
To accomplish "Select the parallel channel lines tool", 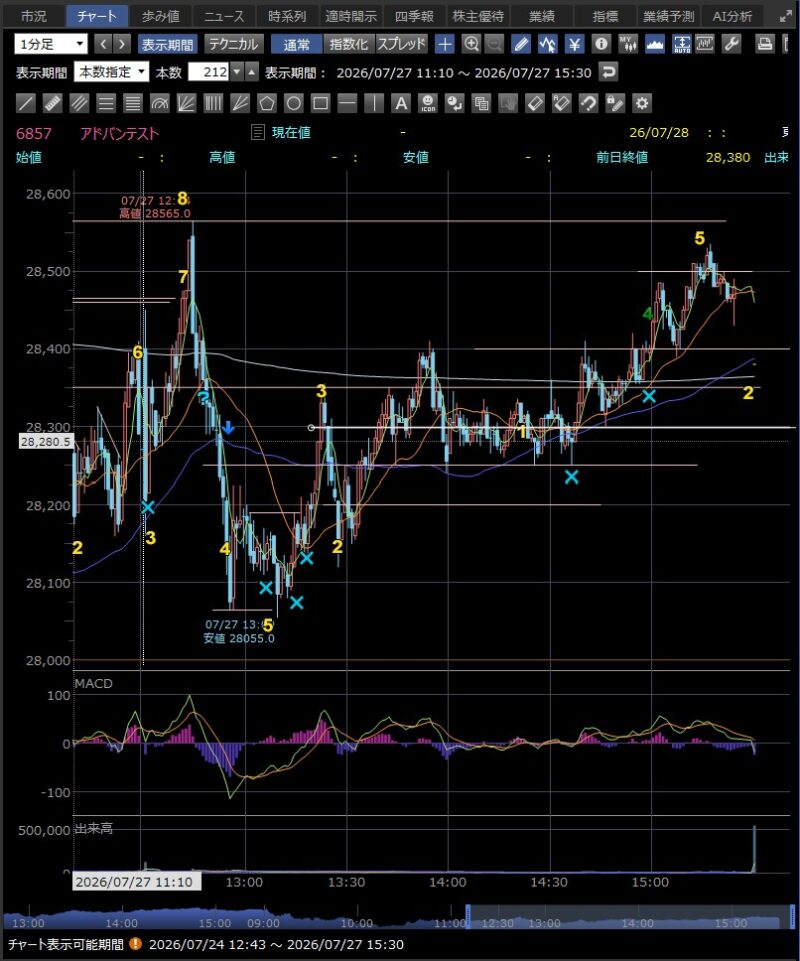I will tap(79, 103).
